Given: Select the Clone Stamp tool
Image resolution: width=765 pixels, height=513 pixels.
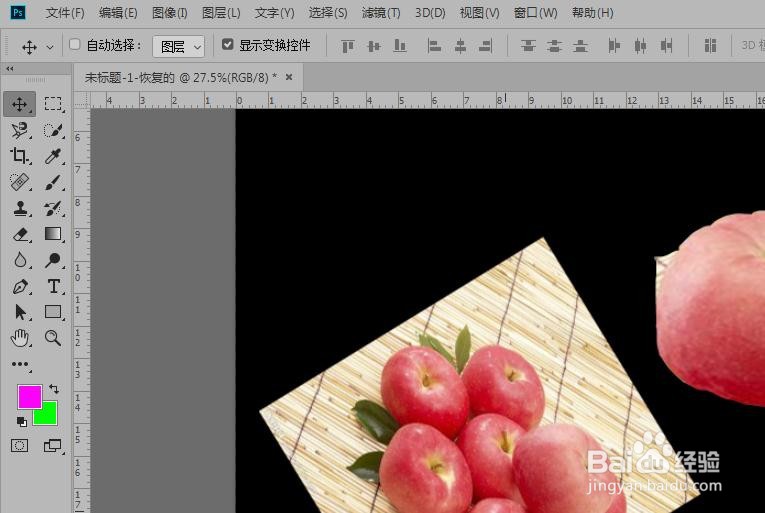Looking at the screenshot, I should [x=20, y=208].
